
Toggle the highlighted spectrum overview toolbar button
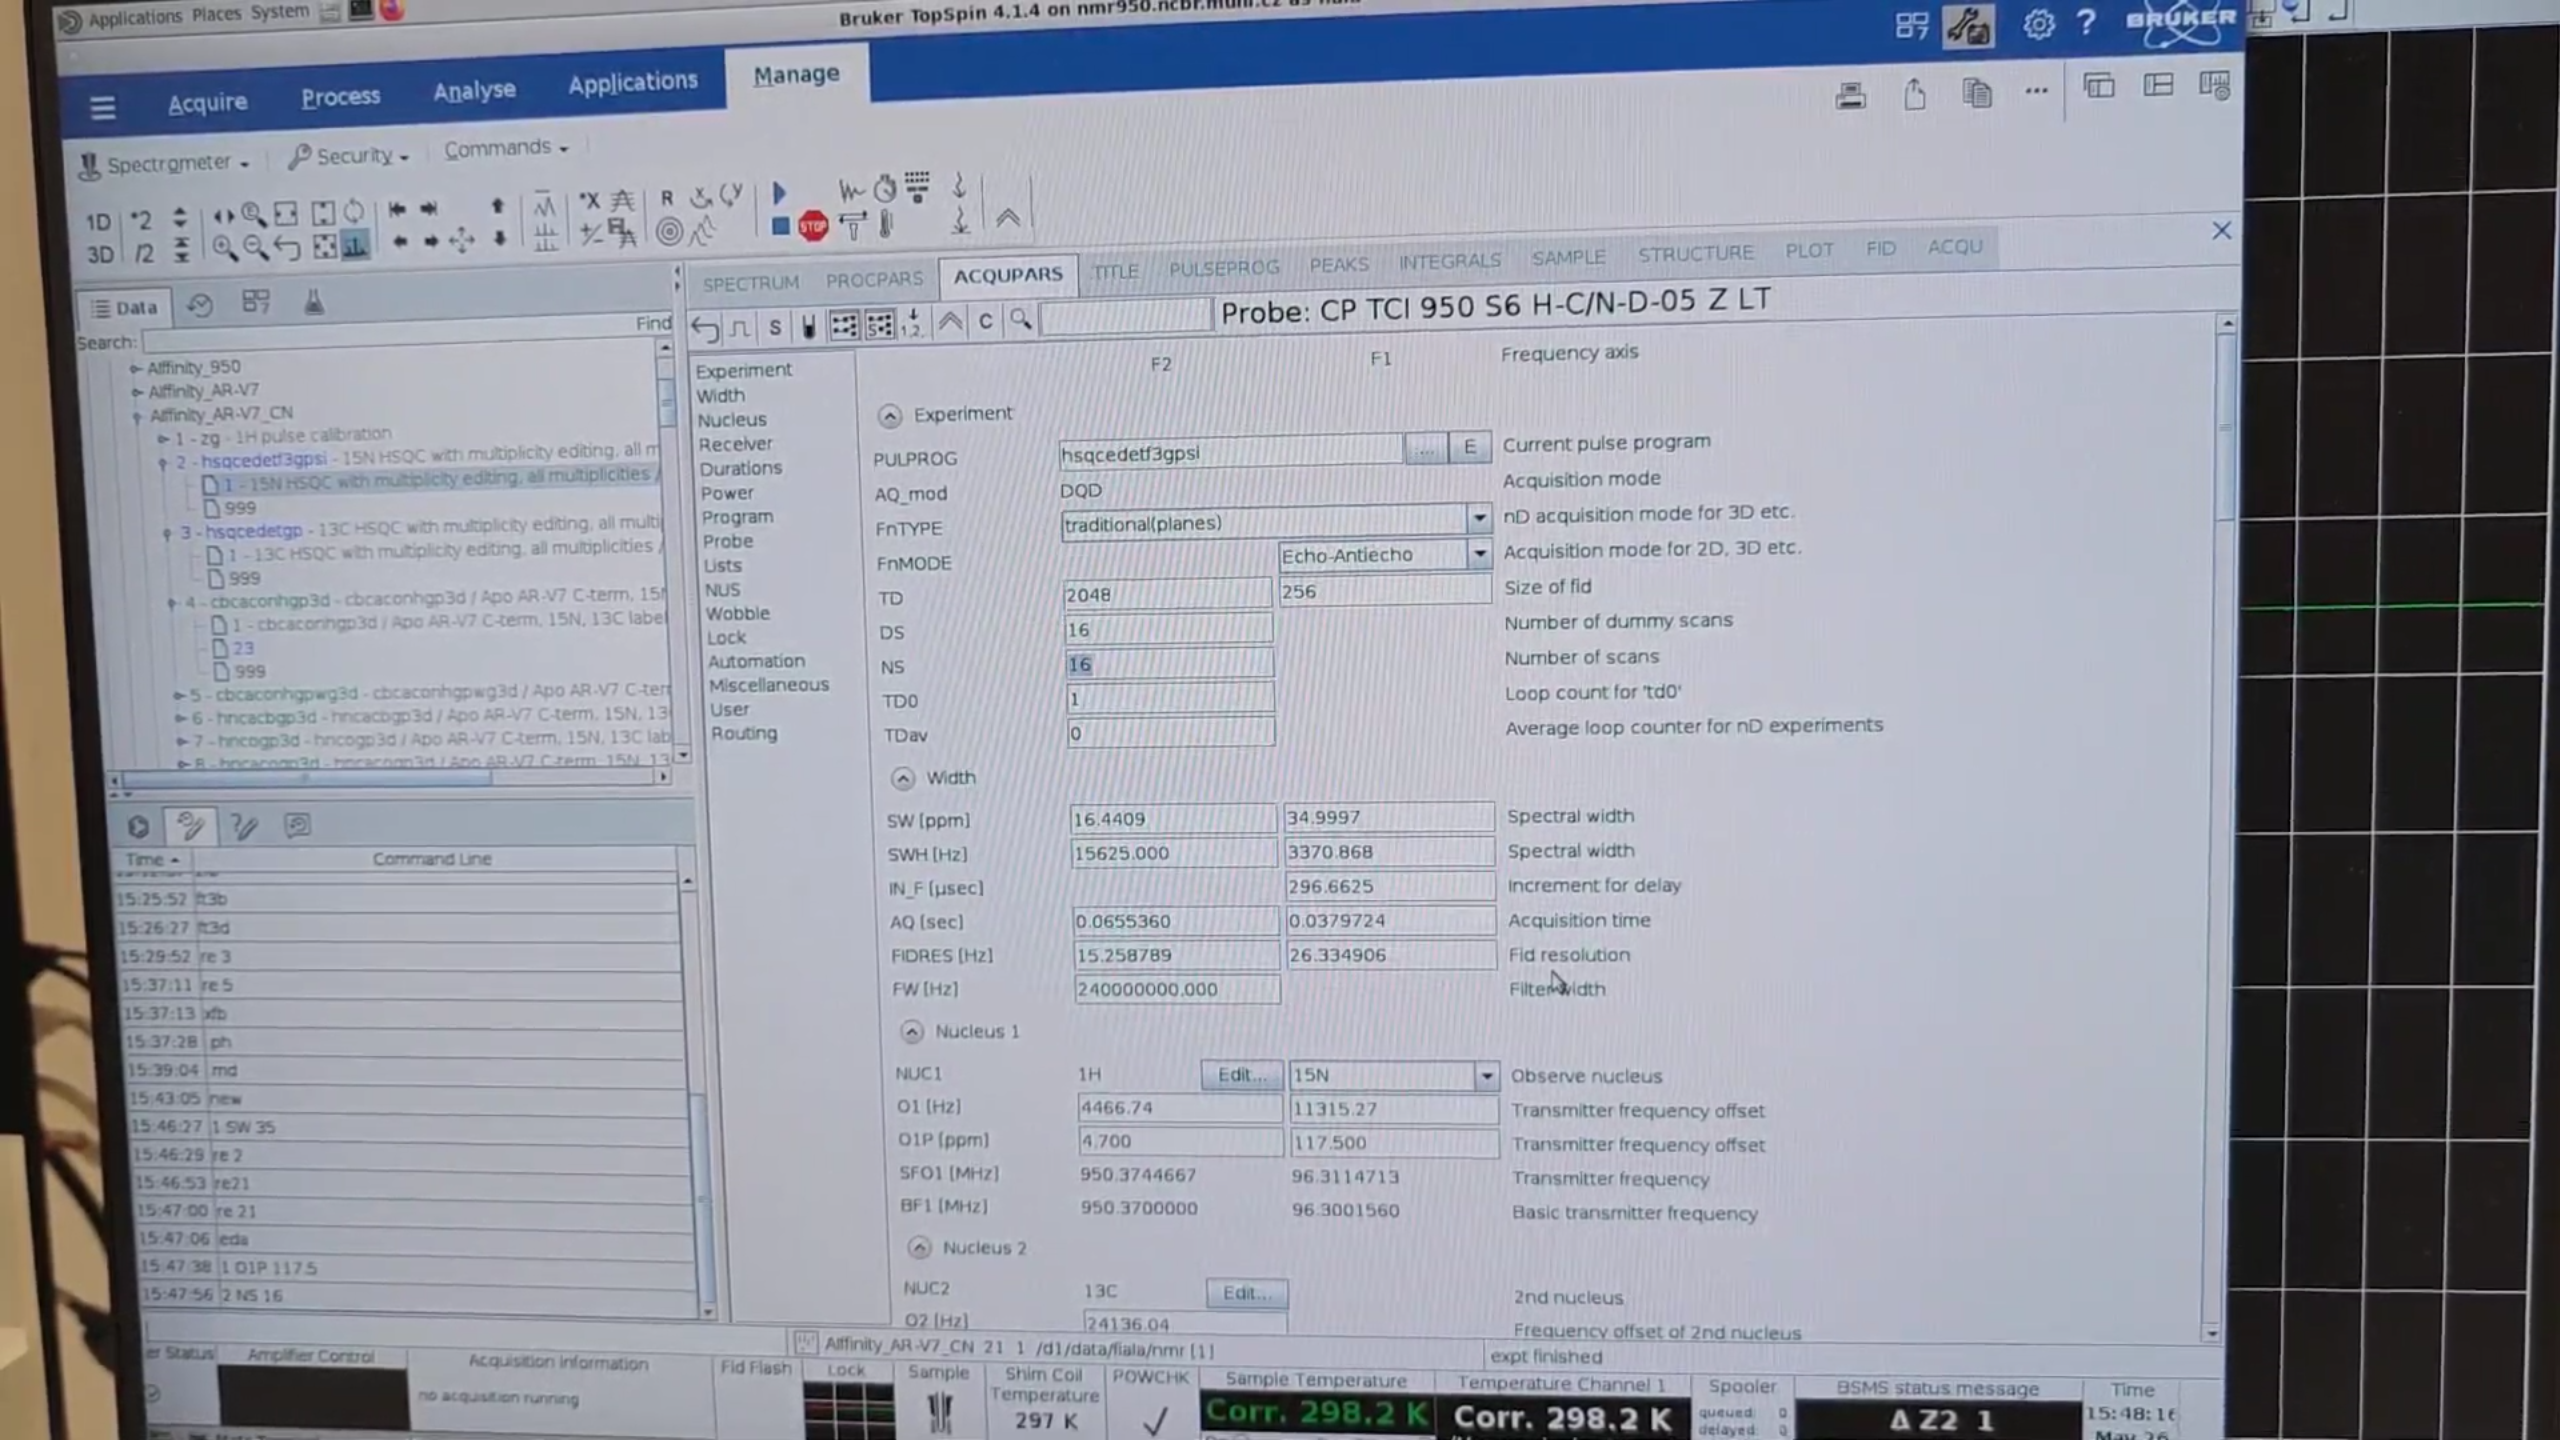point(355,246)
